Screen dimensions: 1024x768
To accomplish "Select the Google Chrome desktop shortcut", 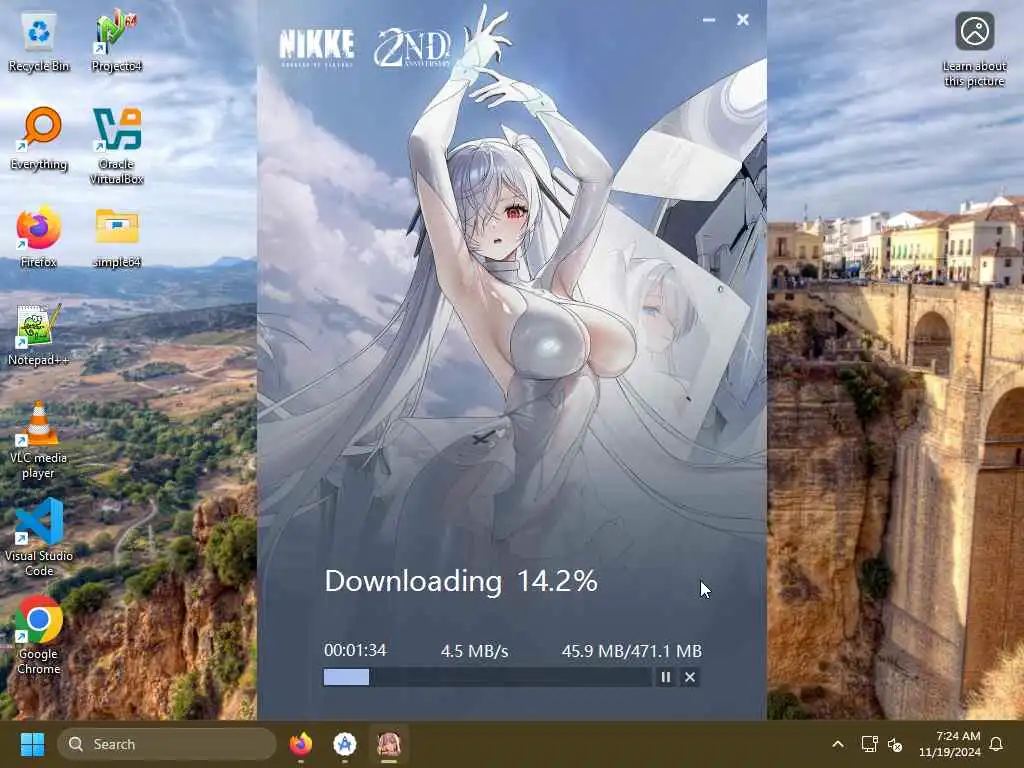I will [x=39, y=635].
